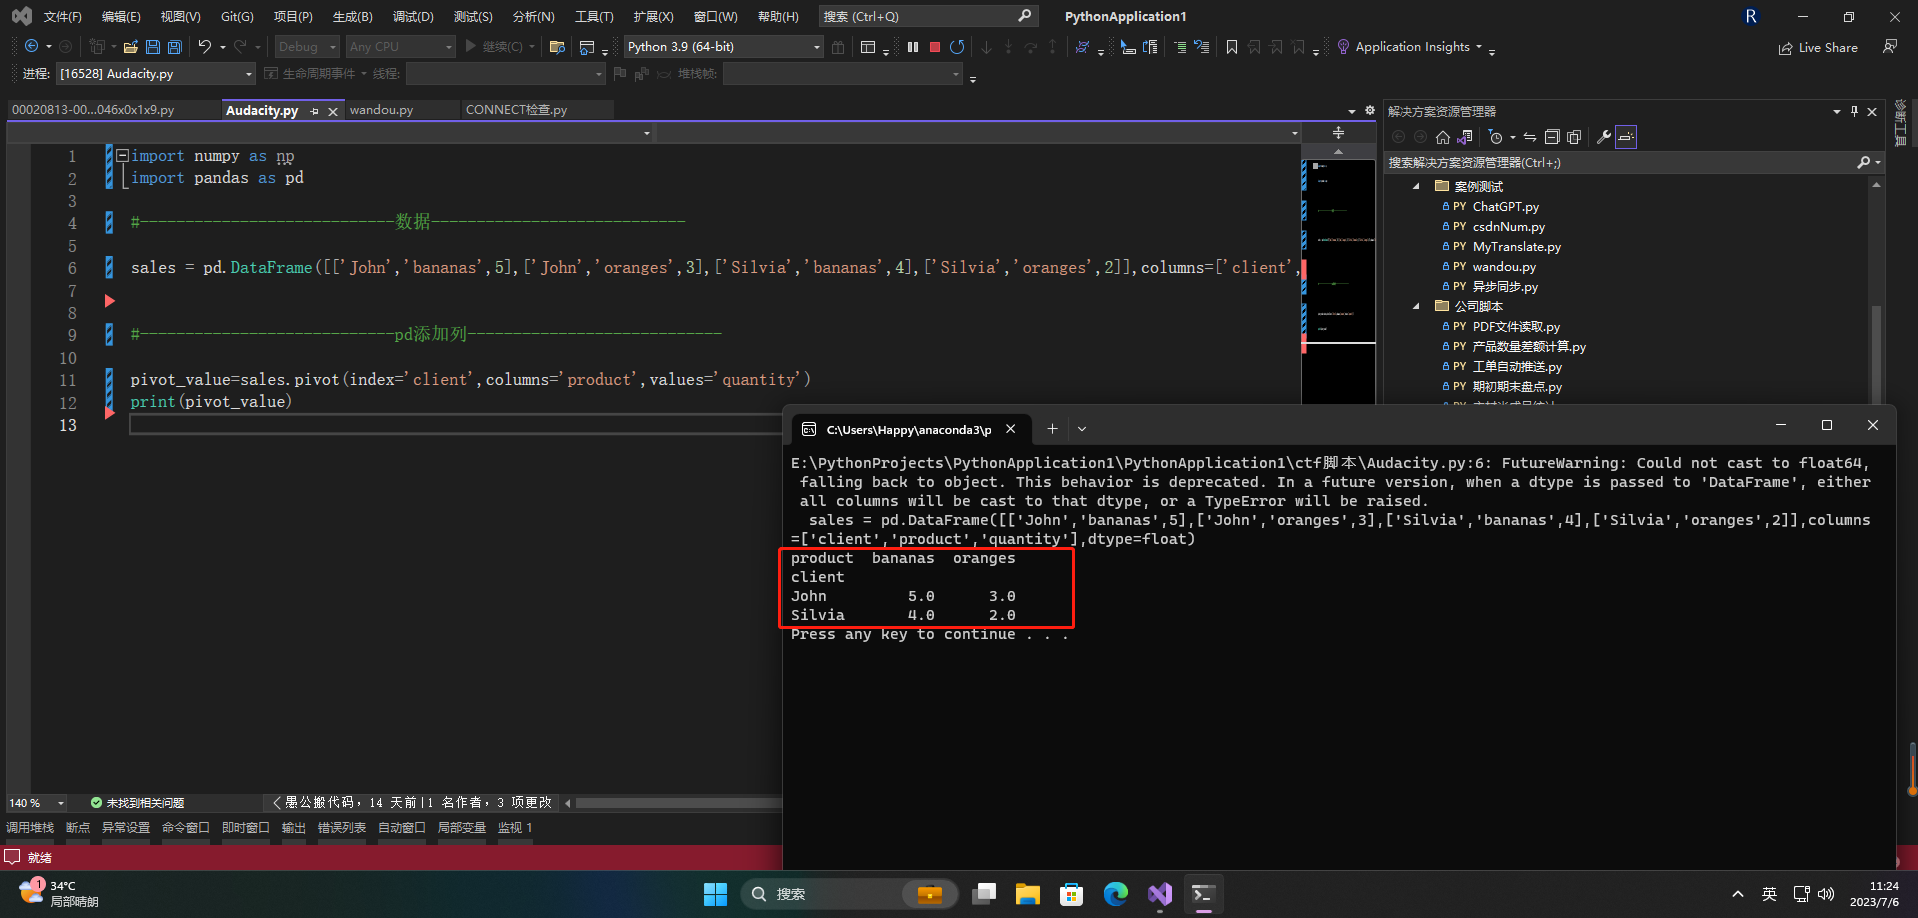Stop debugging with the red square
The height and width of the screenshot is (918, 1918).
pos(935,47)
